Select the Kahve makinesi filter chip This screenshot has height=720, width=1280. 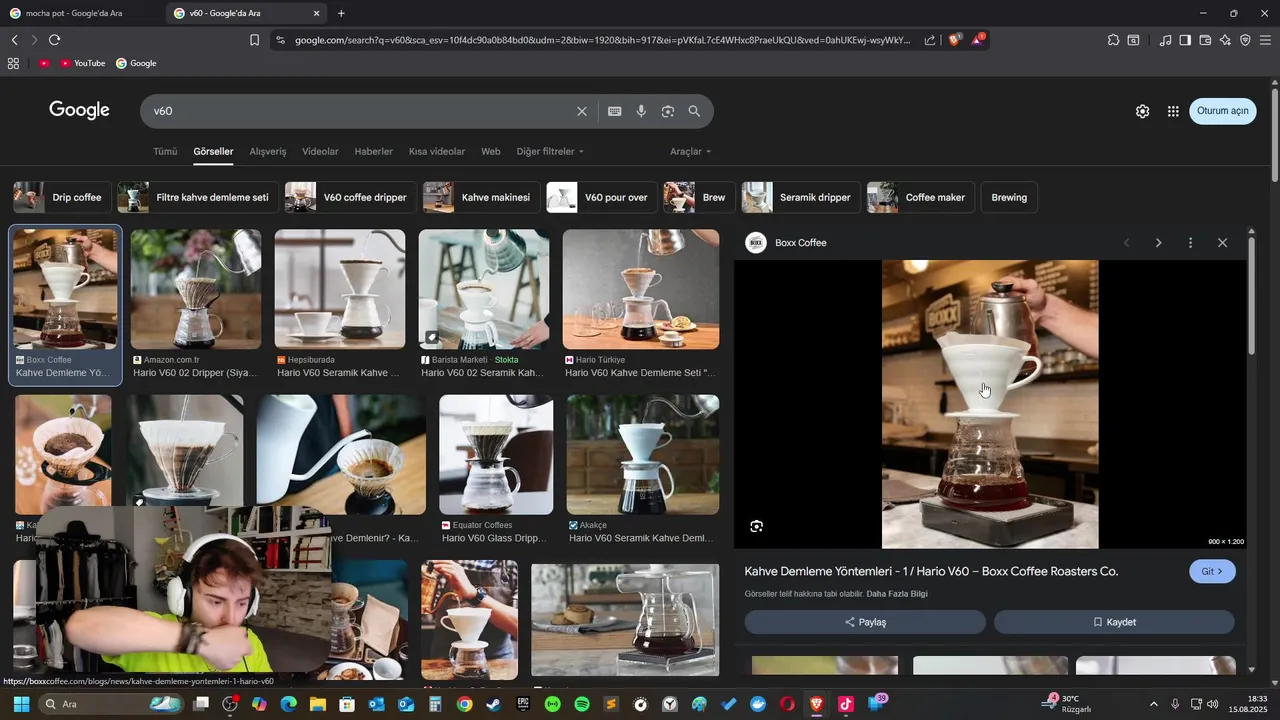pos(481,197)
